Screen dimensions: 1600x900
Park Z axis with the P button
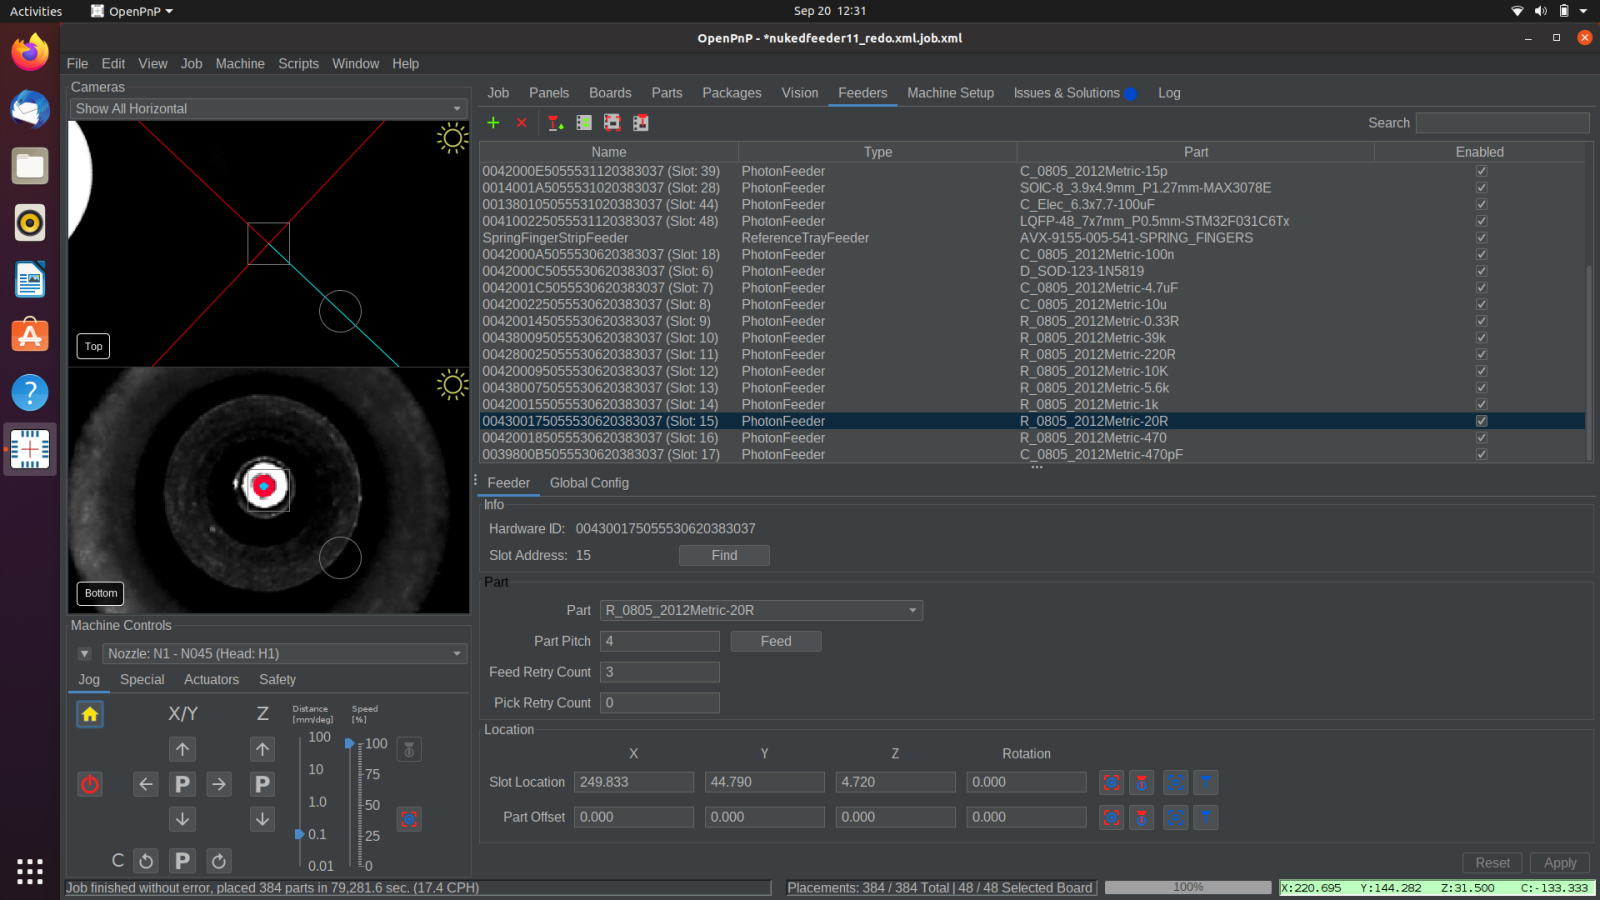coord(262,784)
